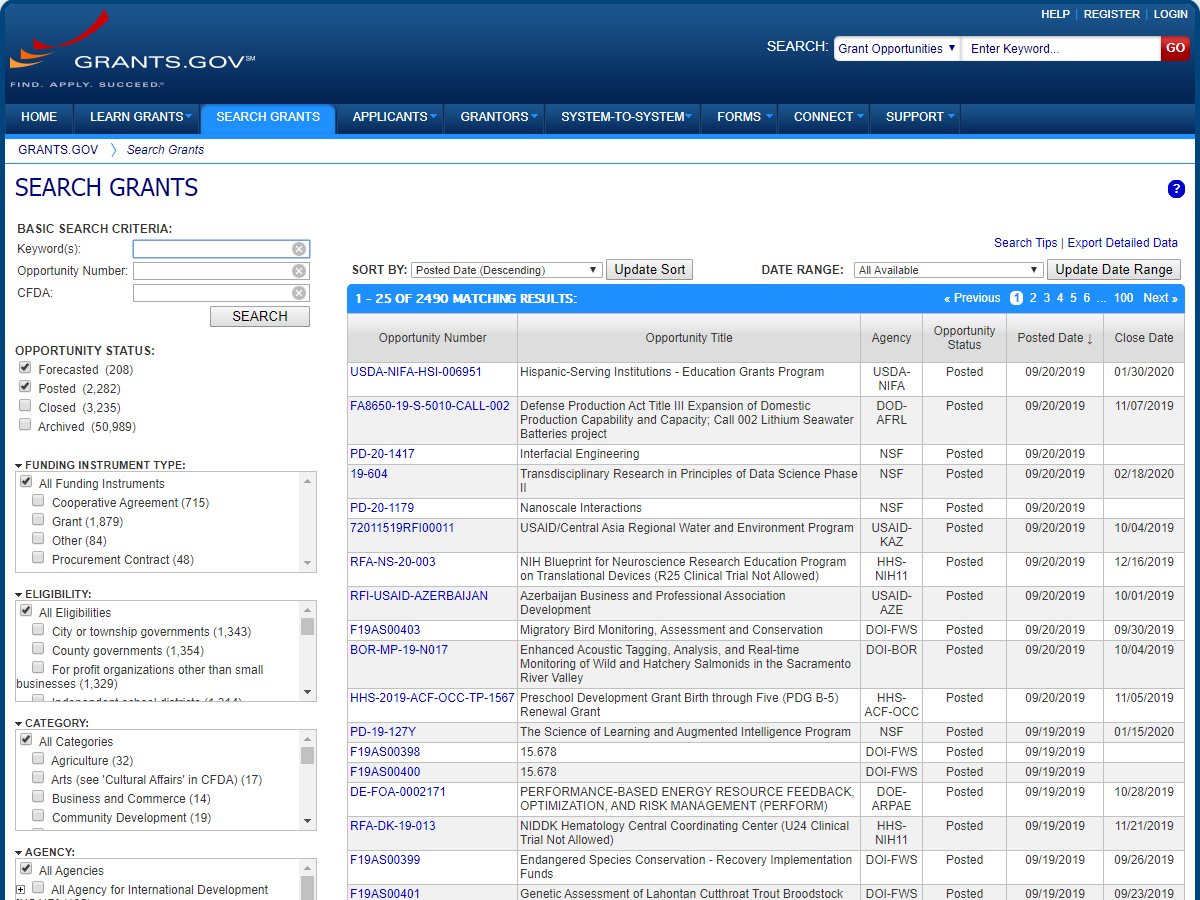The image size is (1200, 900).
Task: Open the Export Detailed Data link
Action: [1125, 242]
